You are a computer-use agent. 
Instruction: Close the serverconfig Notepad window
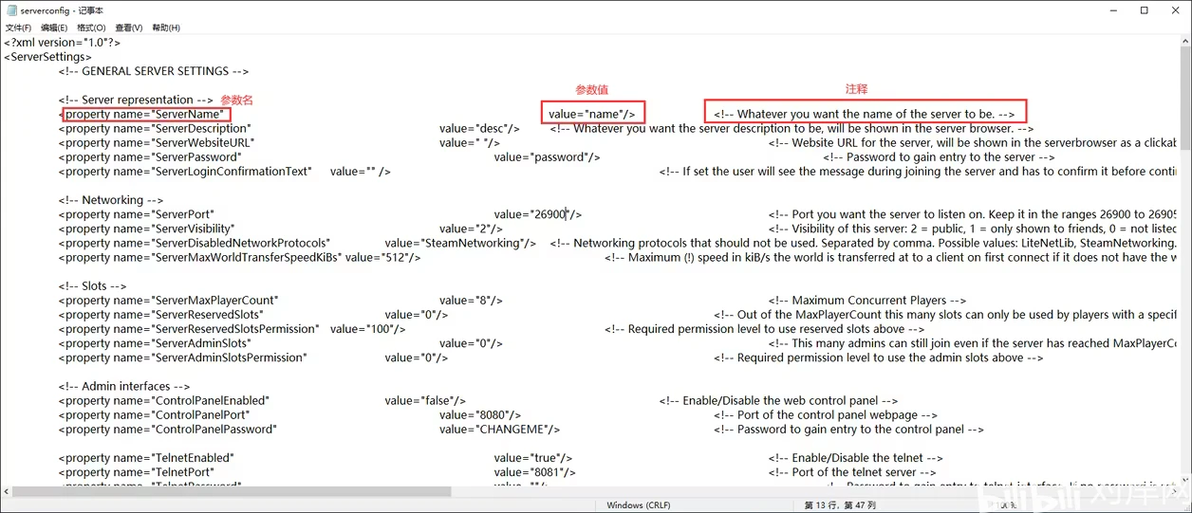click(x=1177, y=10)
